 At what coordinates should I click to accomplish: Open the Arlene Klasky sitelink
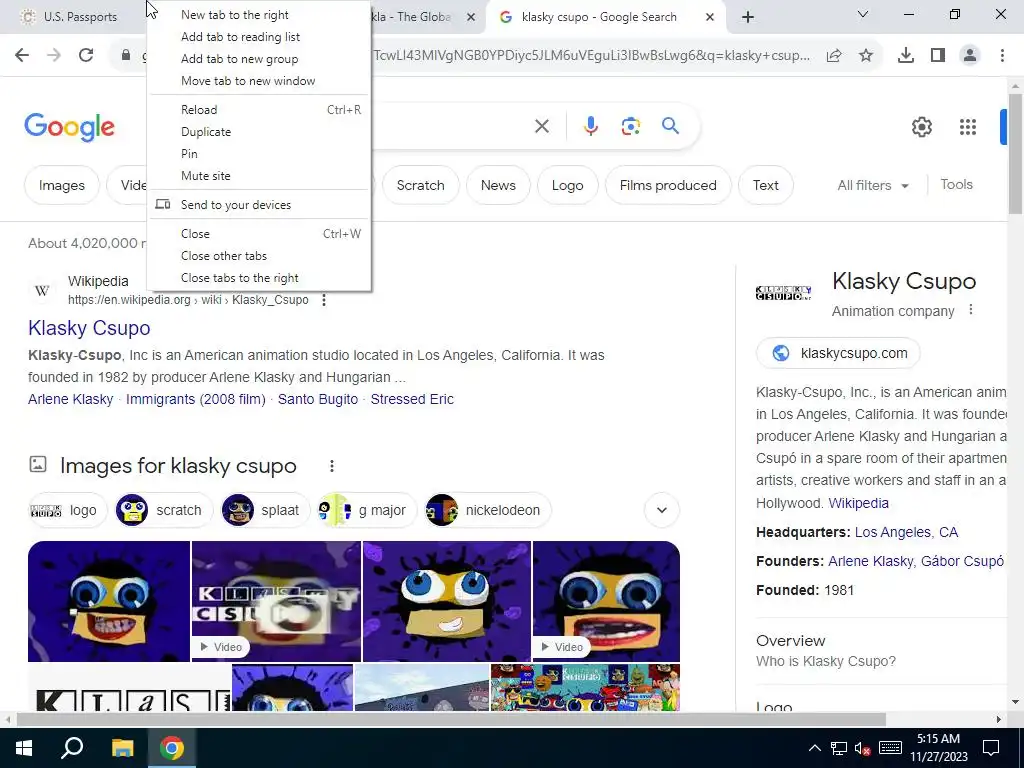[x=71, y=399]
